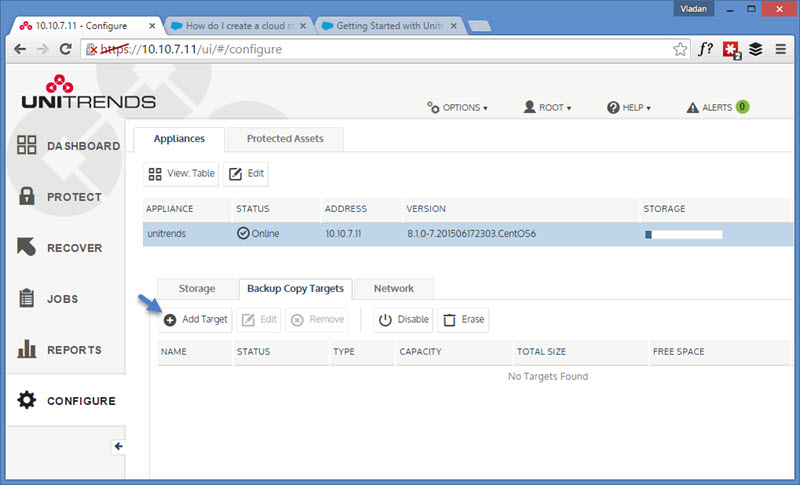Screen dimensions: 800x485
Task: Click browser back arrow
Action: coord(20,49)
